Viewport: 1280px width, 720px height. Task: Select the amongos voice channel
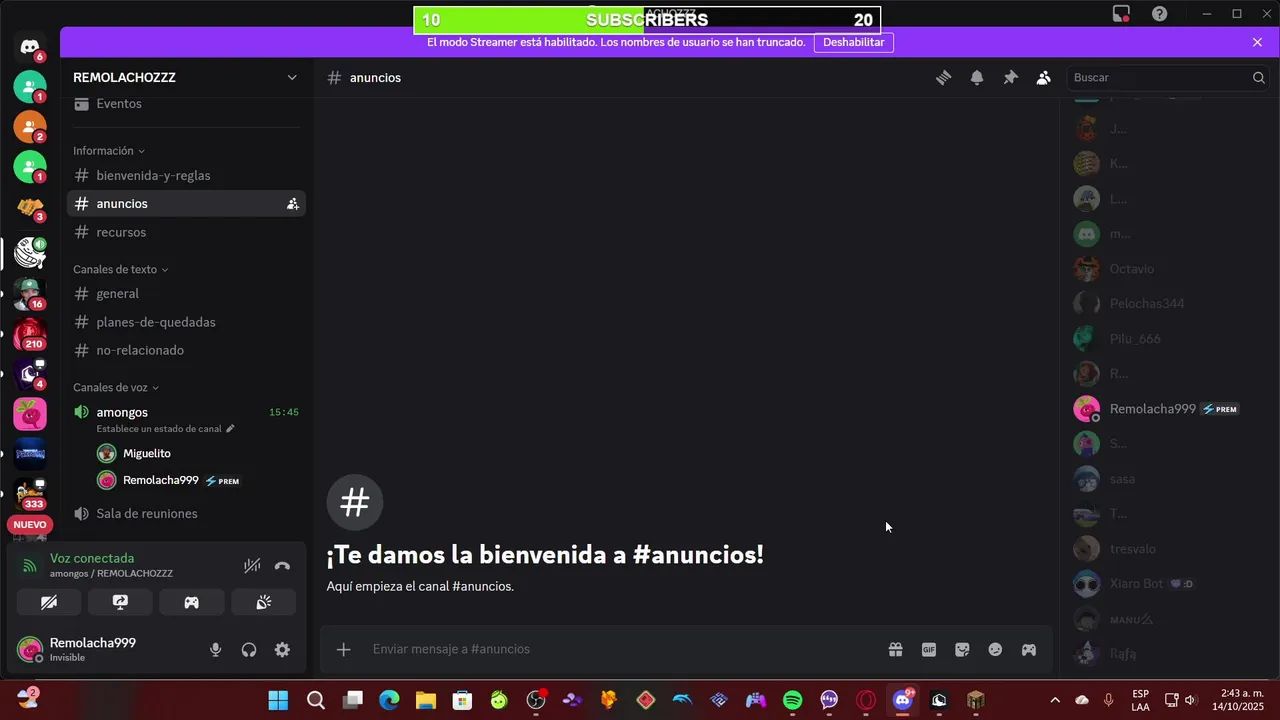coord(186,412)
